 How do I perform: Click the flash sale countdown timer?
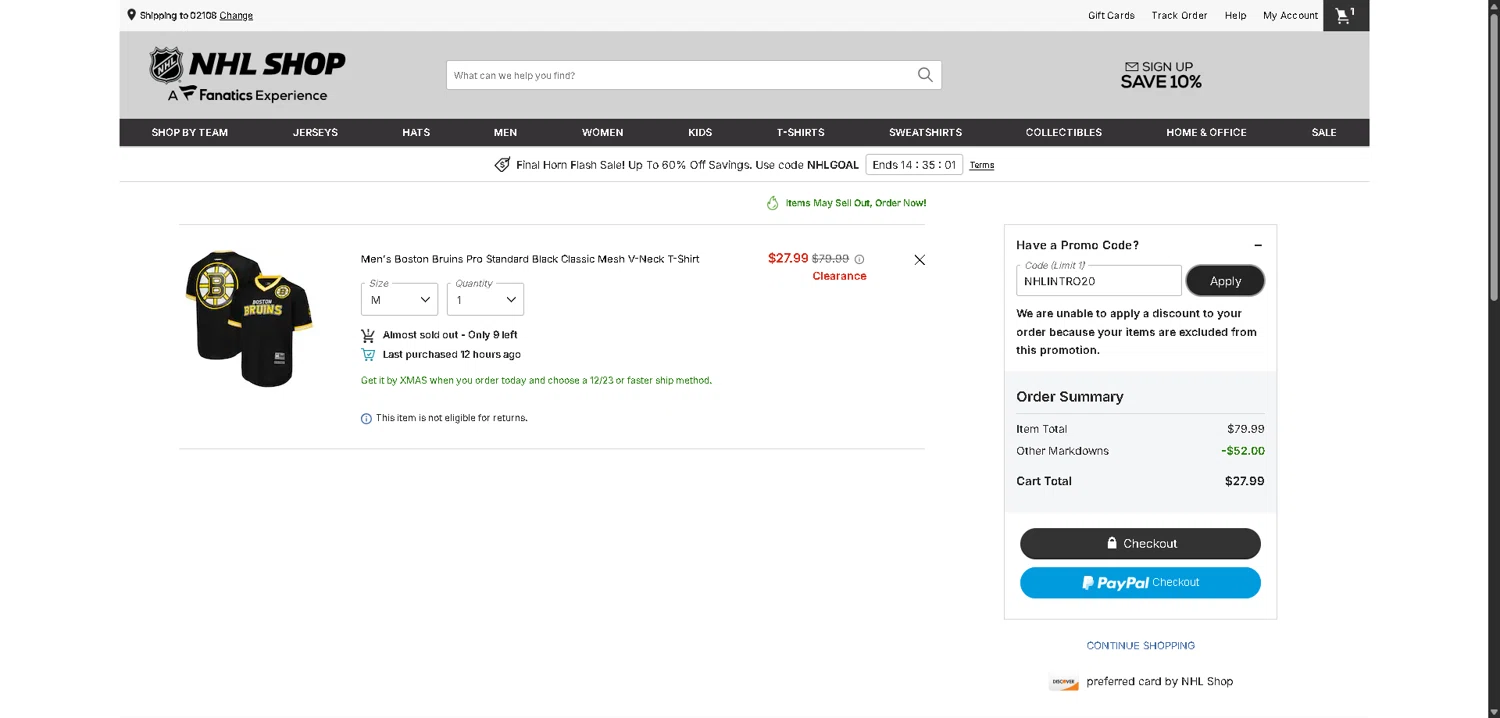pyautogui.click(x=914, y=165)
